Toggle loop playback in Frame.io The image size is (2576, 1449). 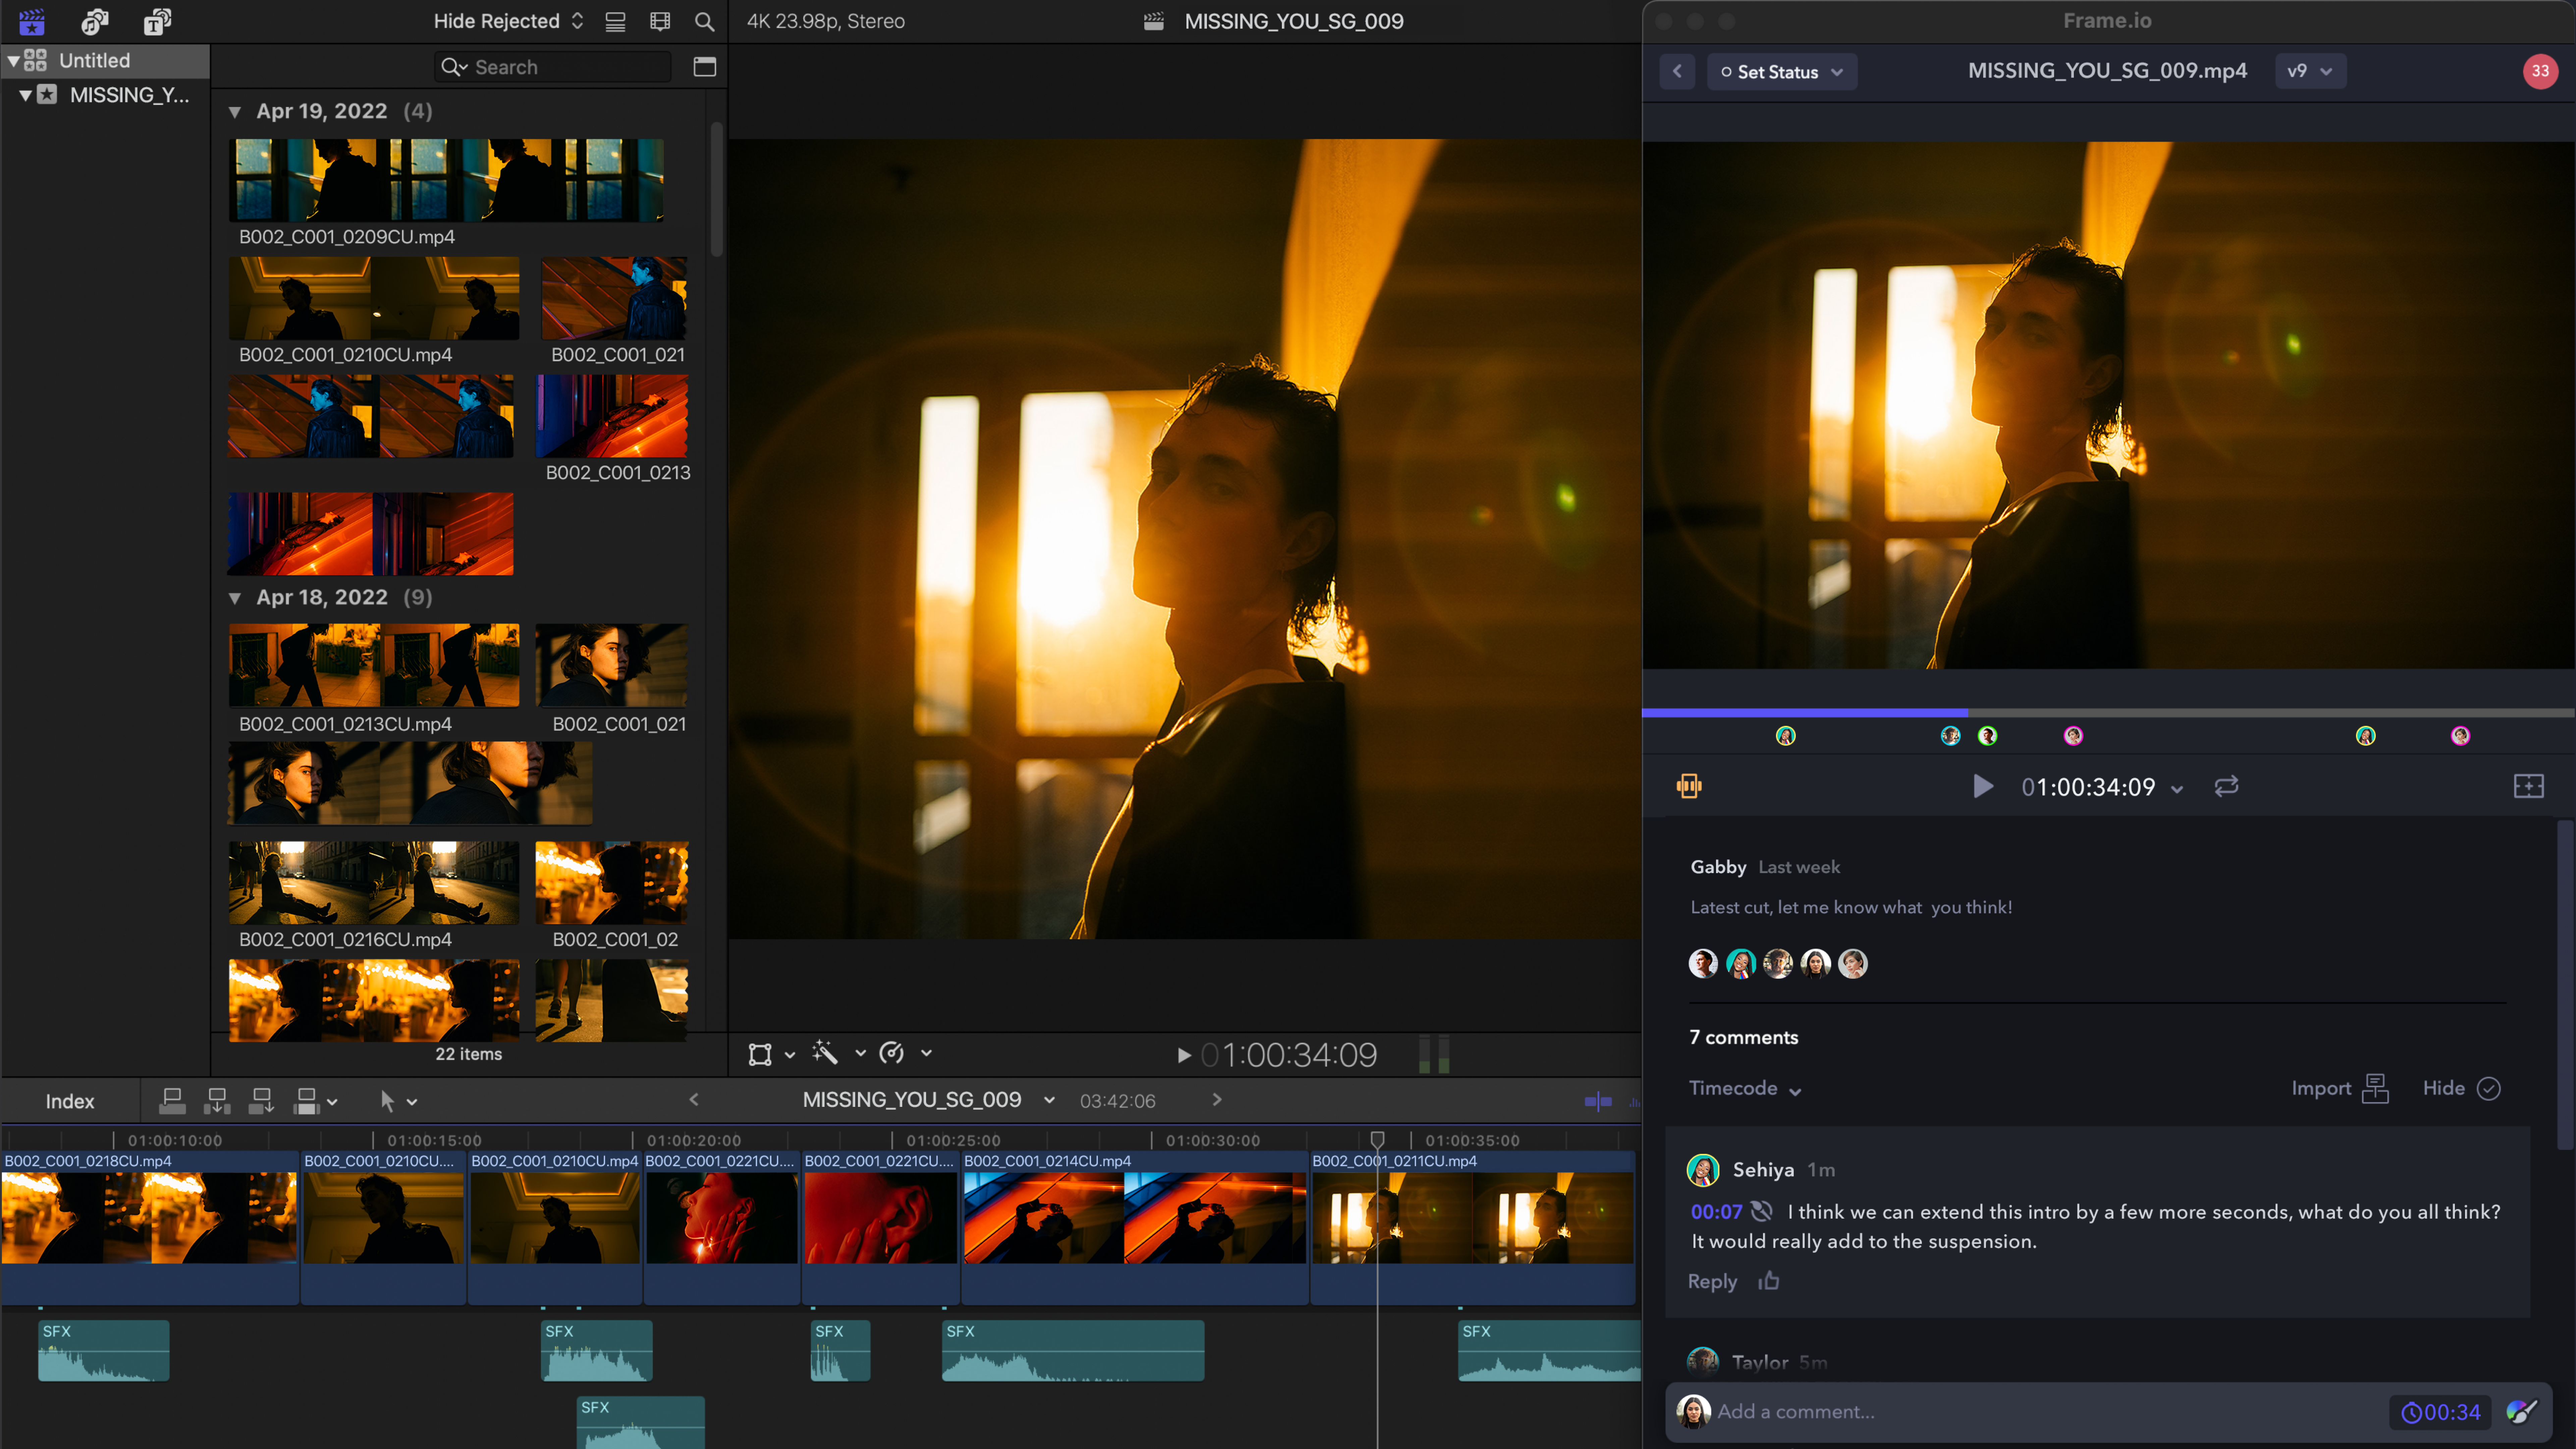[x=2226, y=786]
